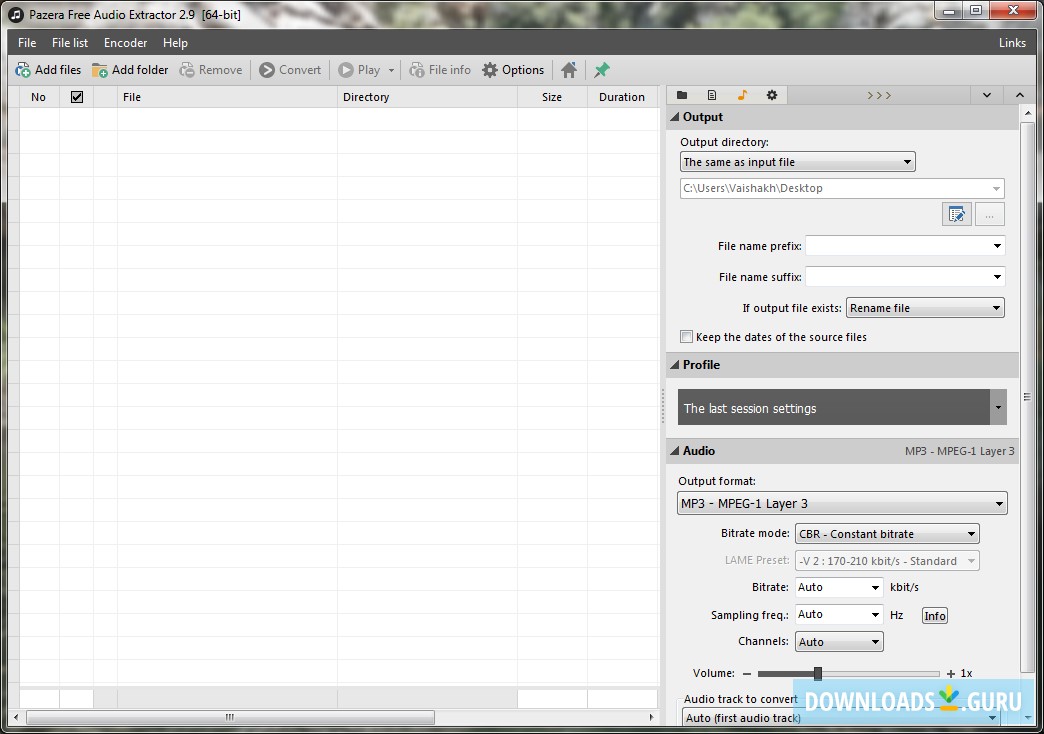1044x734 pixels.
Task: Switch to music note audio tab
Action: point(742,95)
